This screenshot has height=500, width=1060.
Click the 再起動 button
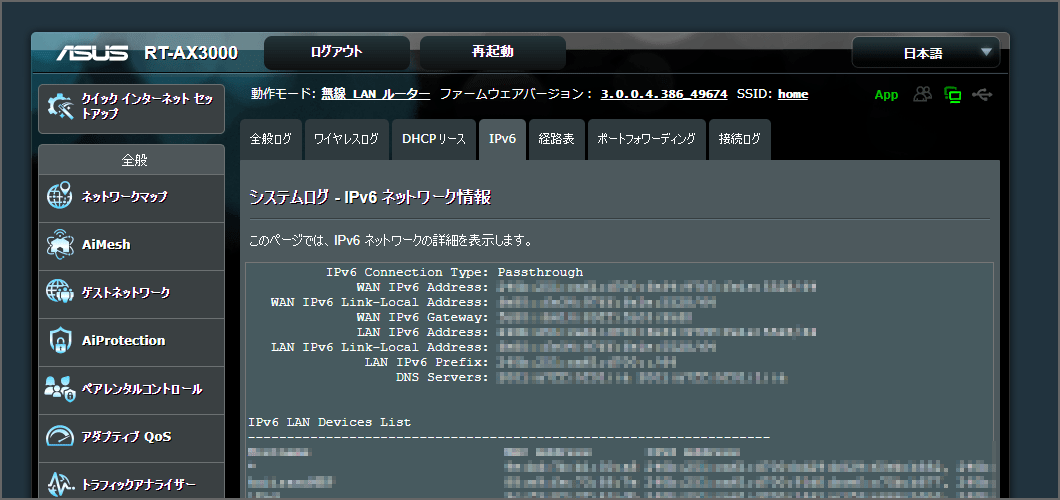(x=493, y=53)
